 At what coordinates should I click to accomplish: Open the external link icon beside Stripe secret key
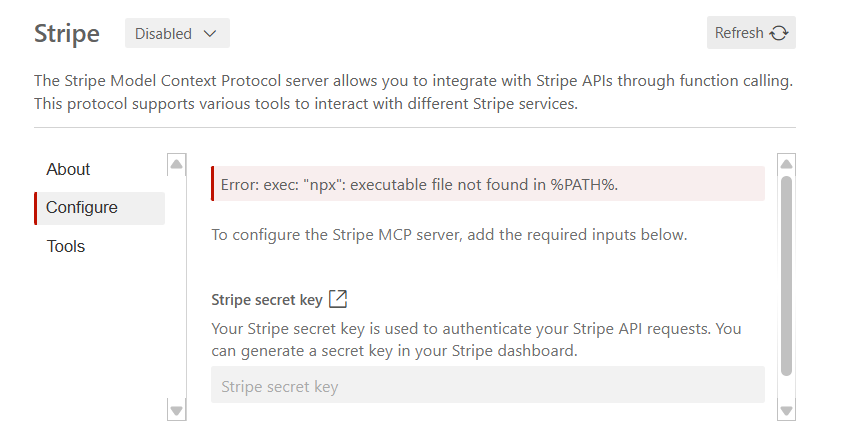(338, 299)
